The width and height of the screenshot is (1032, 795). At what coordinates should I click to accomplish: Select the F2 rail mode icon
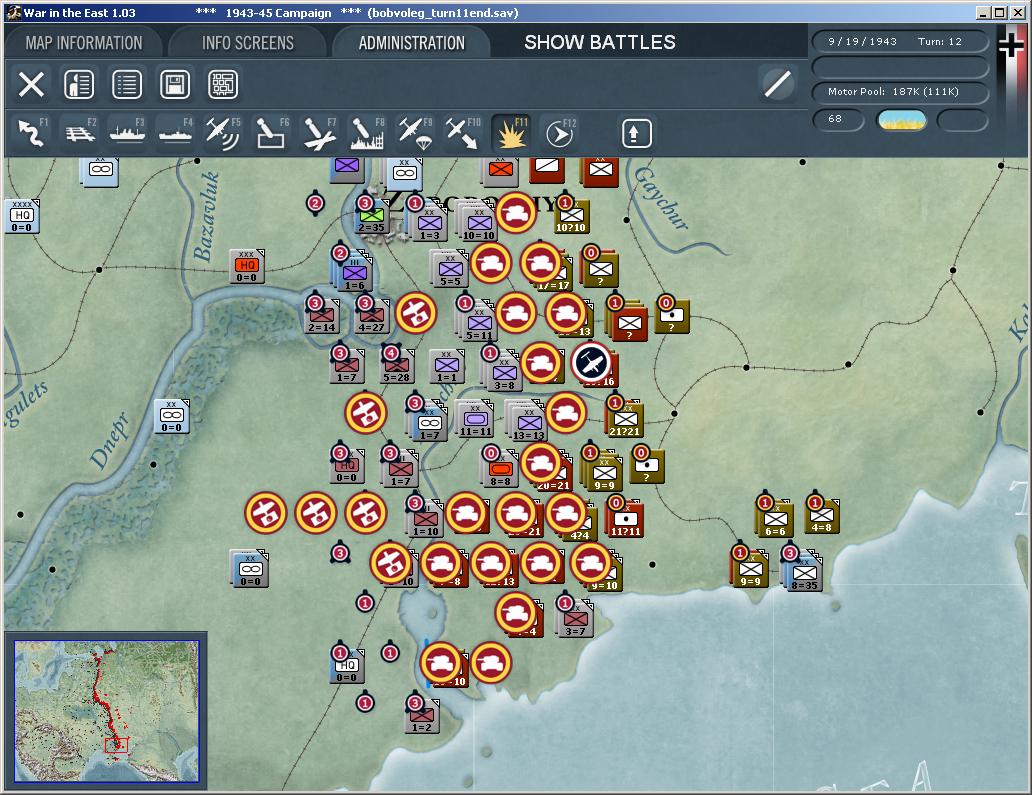pyautogui.click(x=80, y=132)
